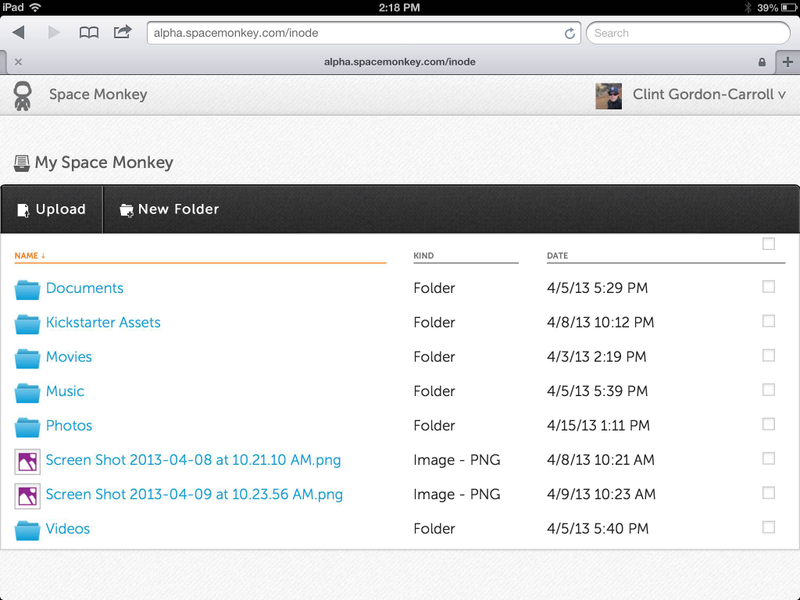Click the 2:18 PM clock

(x=399, y=7)
